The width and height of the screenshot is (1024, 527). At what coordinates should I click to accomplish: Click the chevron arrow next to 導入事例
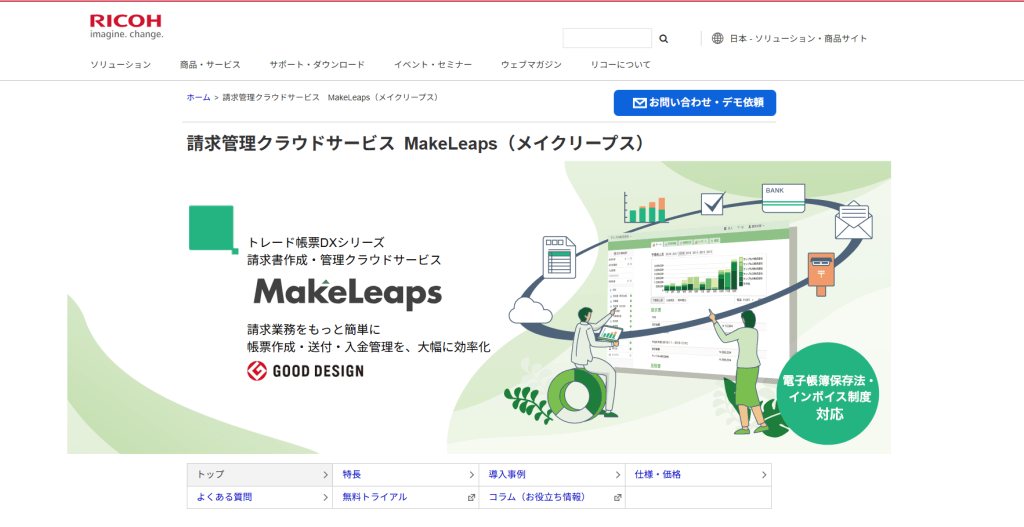click(x=618, y=475)
